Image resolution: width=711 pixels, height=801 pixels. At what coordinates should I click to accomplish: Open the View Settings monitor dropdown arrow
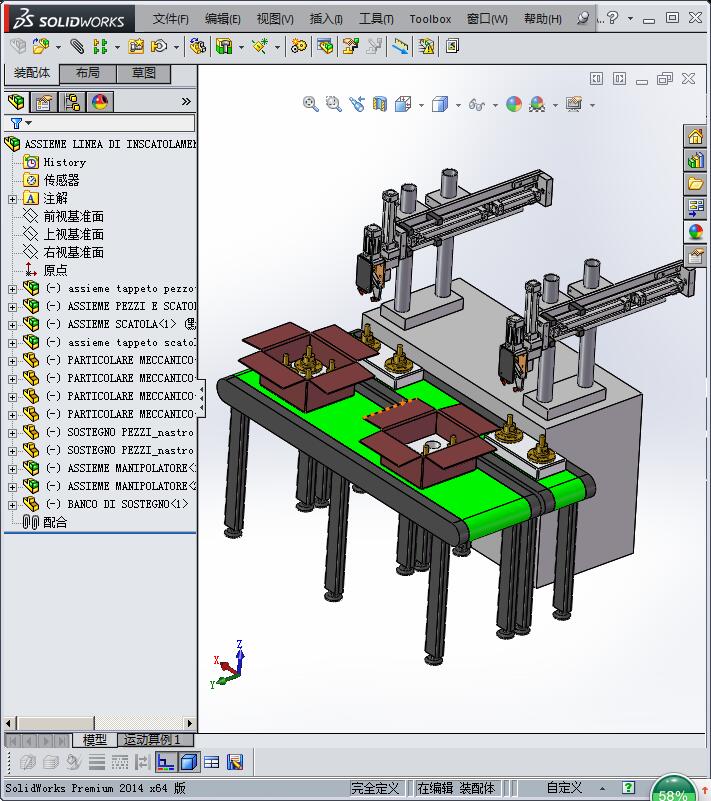click(592, 105)
